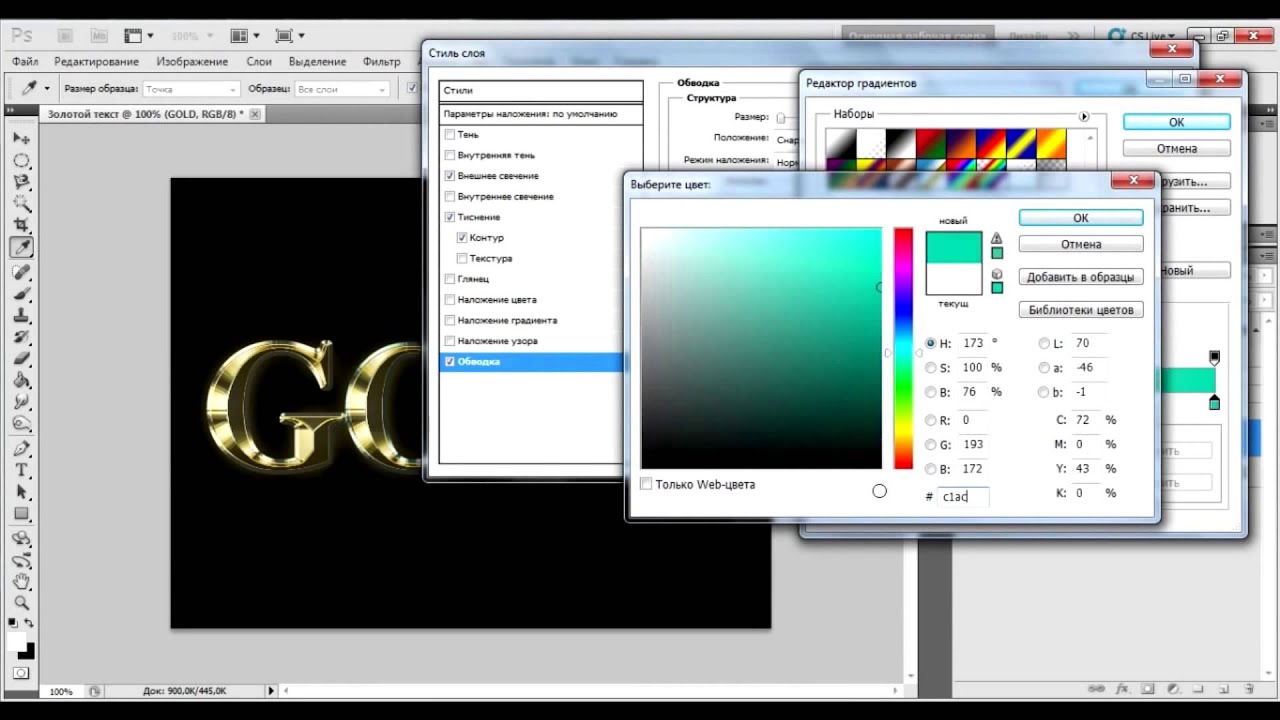Open the gradient presets flyout menu arrow
Image resolution: width=1280 pixels, height=720 pixels.
1084,116
